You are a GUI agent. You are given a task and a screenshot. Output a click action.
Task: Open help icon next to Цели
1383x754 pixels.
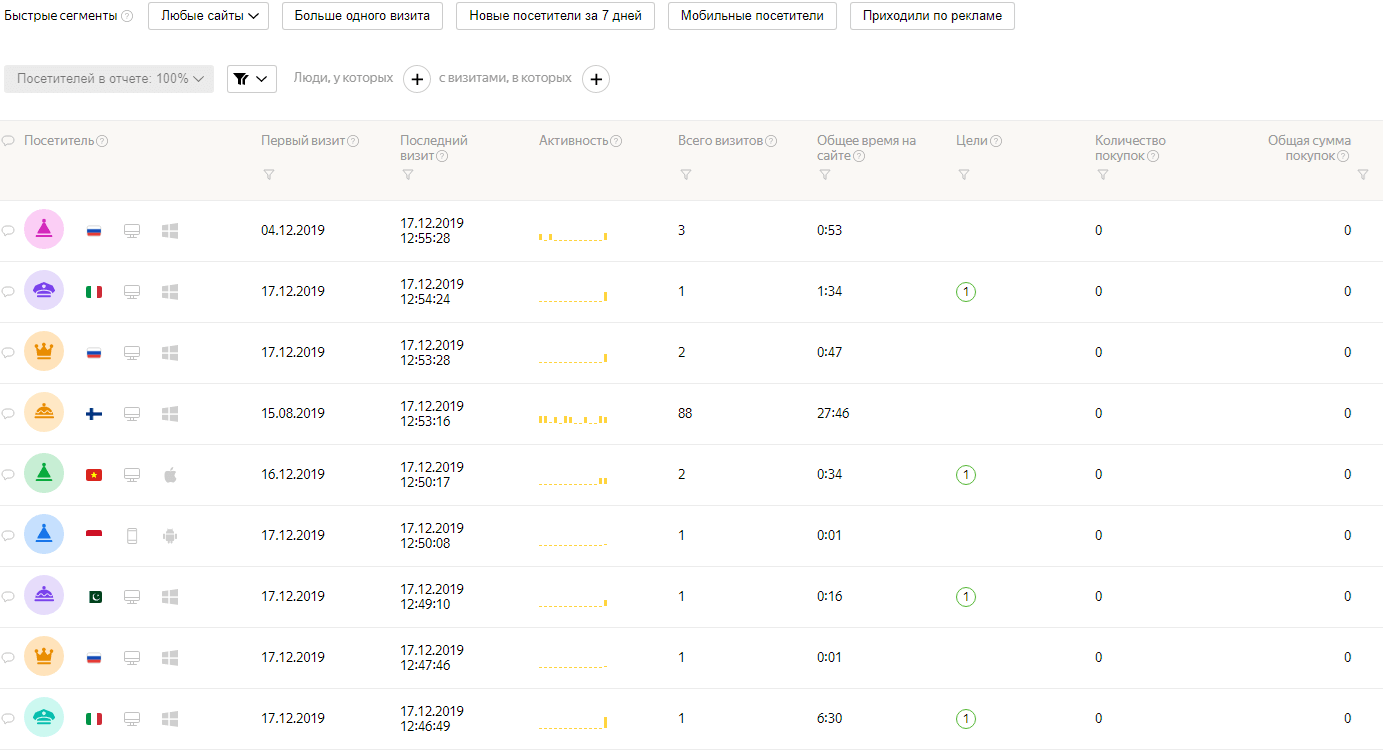click(996, 141)
